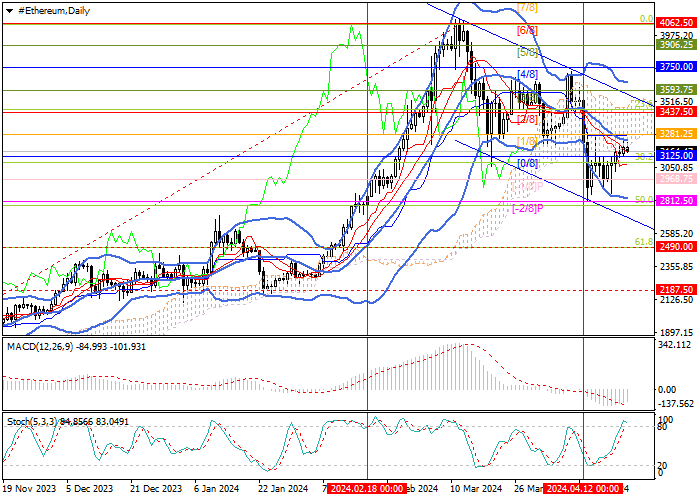Image resolution: width=700 pixels, height=500 pixels.
Task: Click the 19 Nov 2023 date label
Action: pyautogui.click(x=29, y=489)
